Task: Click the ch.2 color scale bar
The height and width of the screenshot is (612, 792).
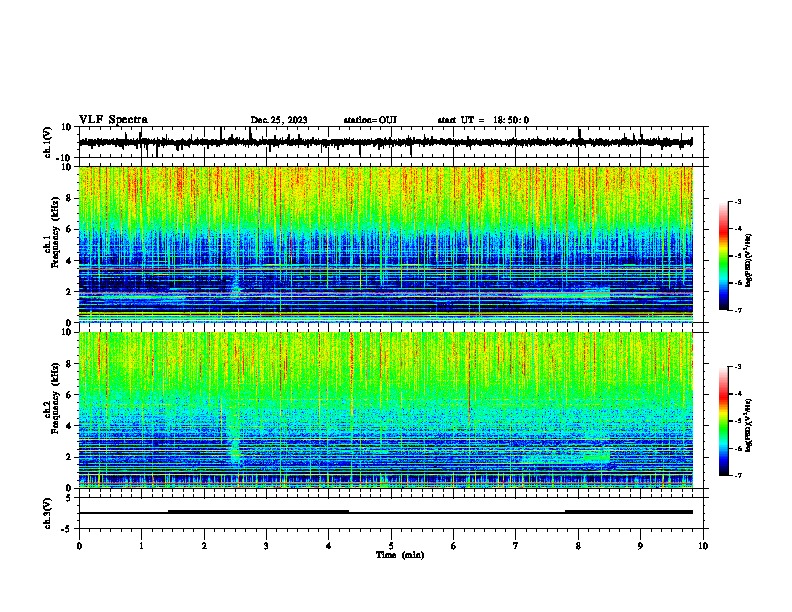Action: [724, 421]
